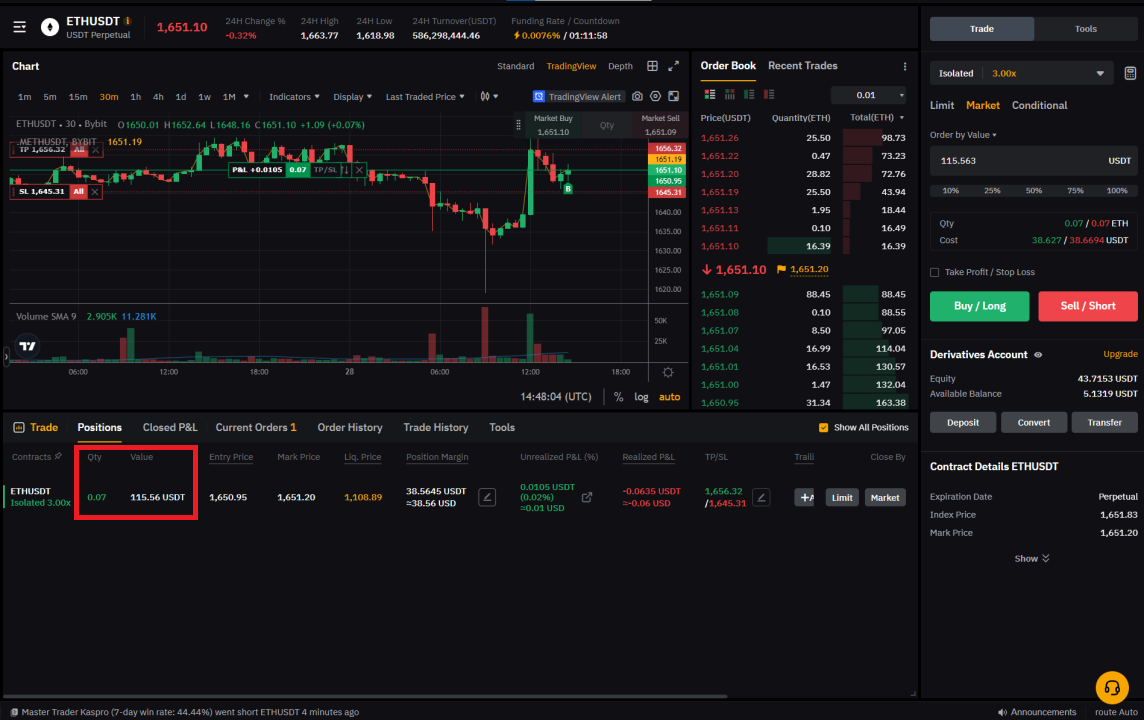The image size is (1144, 720).
Task: Hide balances with Derivatives Account eye icon
Action: [1037, 355]
